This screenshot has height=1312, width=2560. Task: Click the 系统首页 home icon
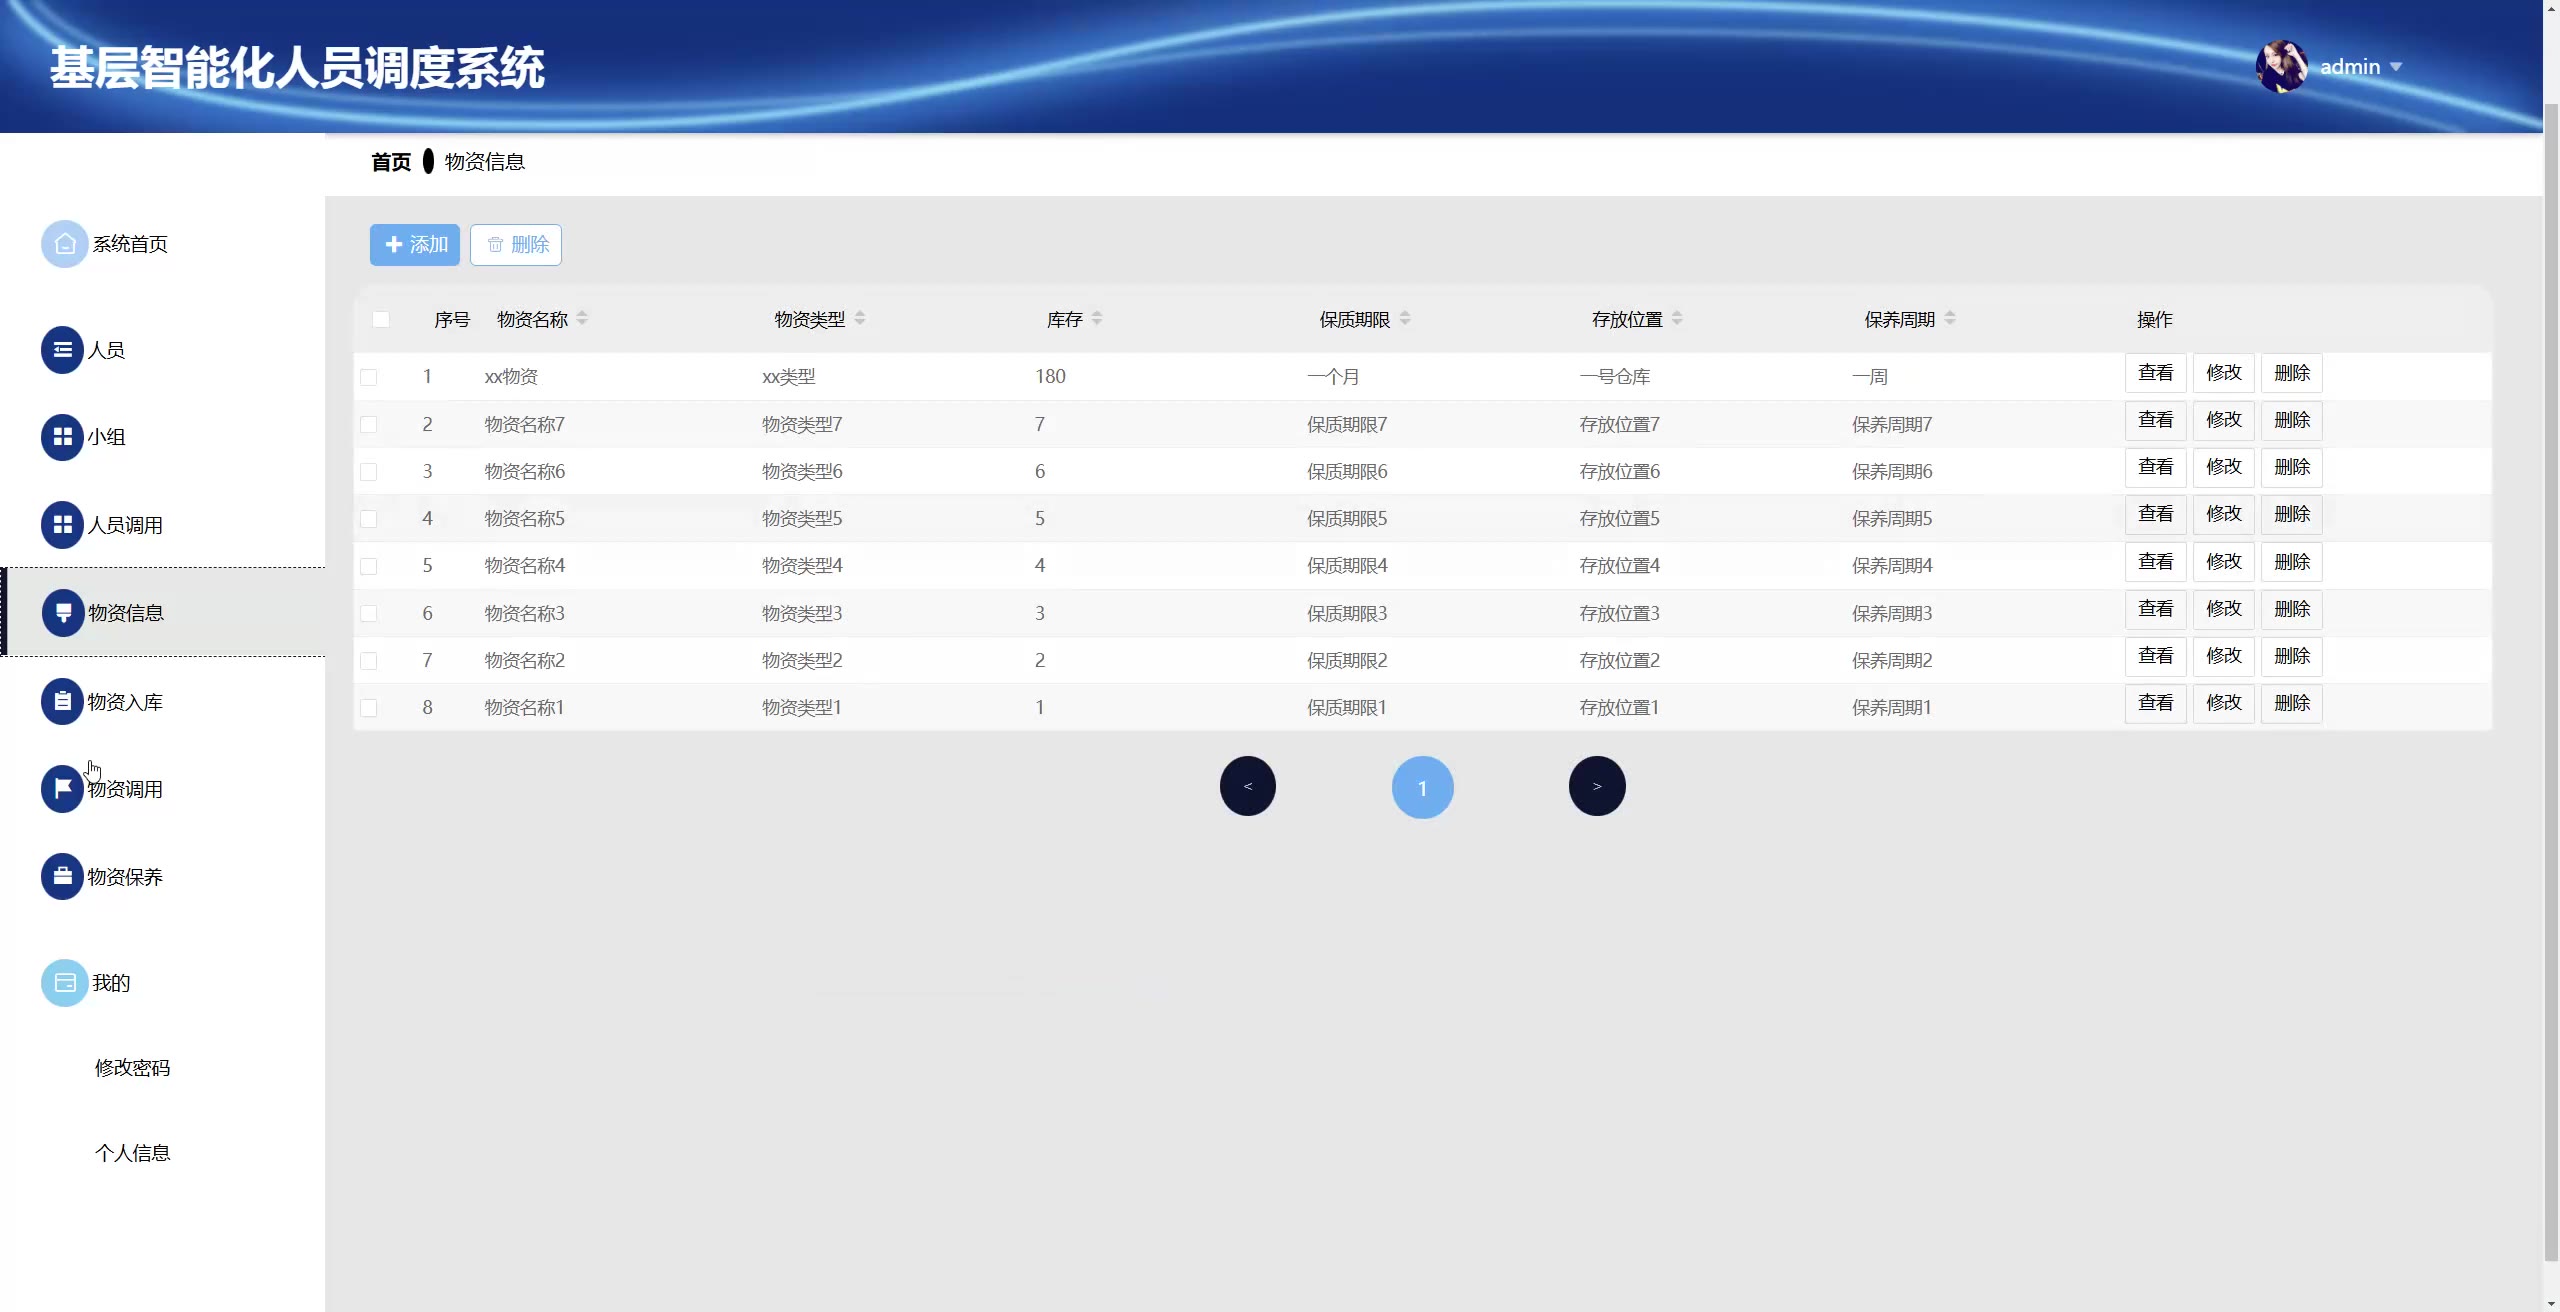64,244
